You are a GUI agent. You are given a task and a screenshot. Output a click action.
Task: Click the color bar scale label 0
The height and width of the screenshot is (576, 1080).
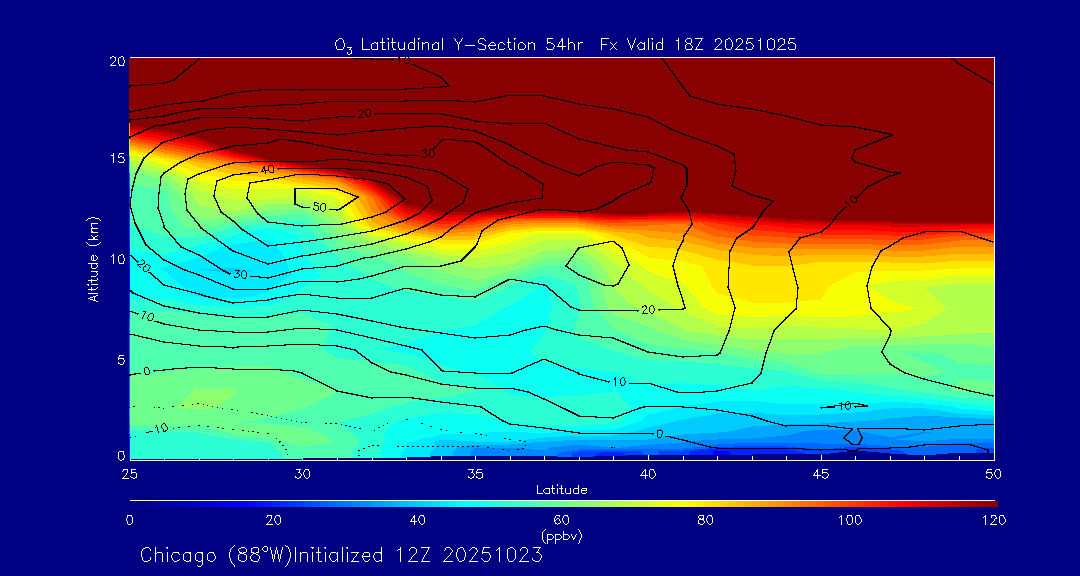coord(129,520)
